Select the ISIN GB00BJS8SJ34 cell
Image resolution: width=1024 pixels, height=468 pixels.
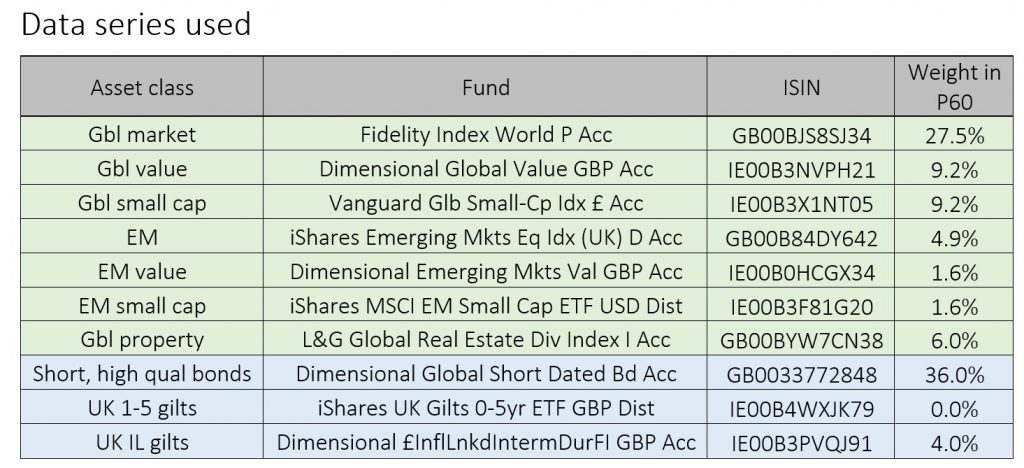tap(801, 134)
